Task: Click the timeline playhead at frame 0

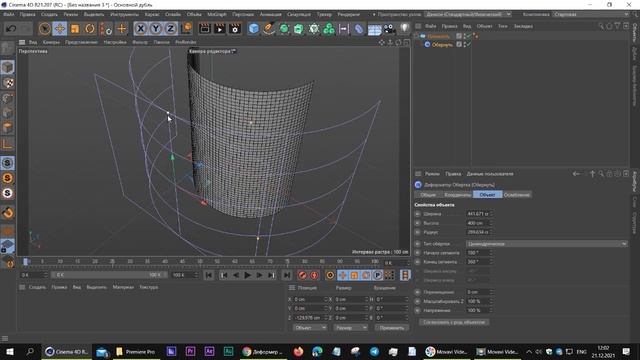Action: click(25, 262)
